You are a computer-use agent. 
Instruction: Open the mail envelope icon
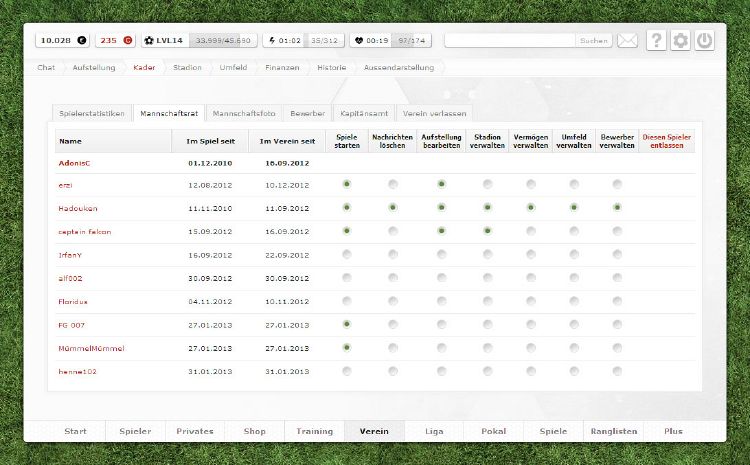coord(627,41)
